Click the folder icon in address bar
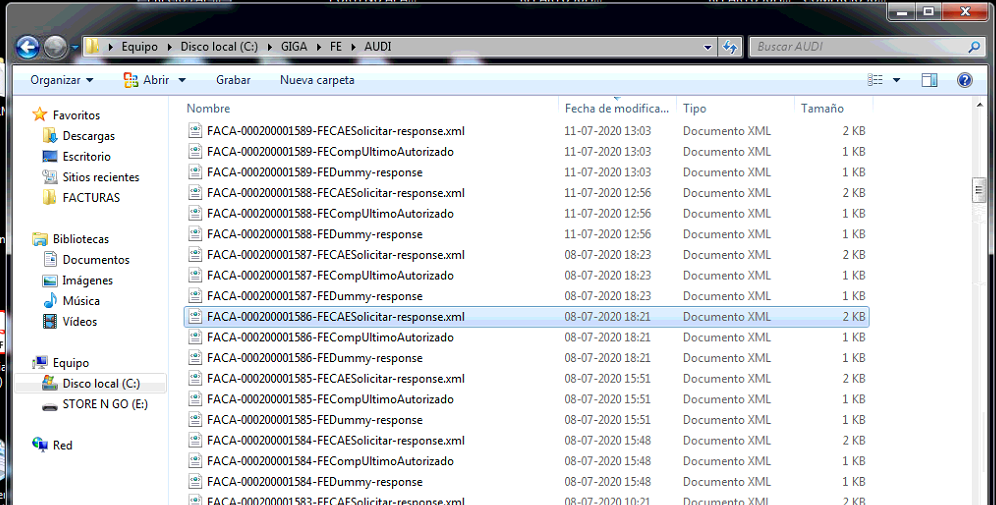 click(x=93, y=46)
